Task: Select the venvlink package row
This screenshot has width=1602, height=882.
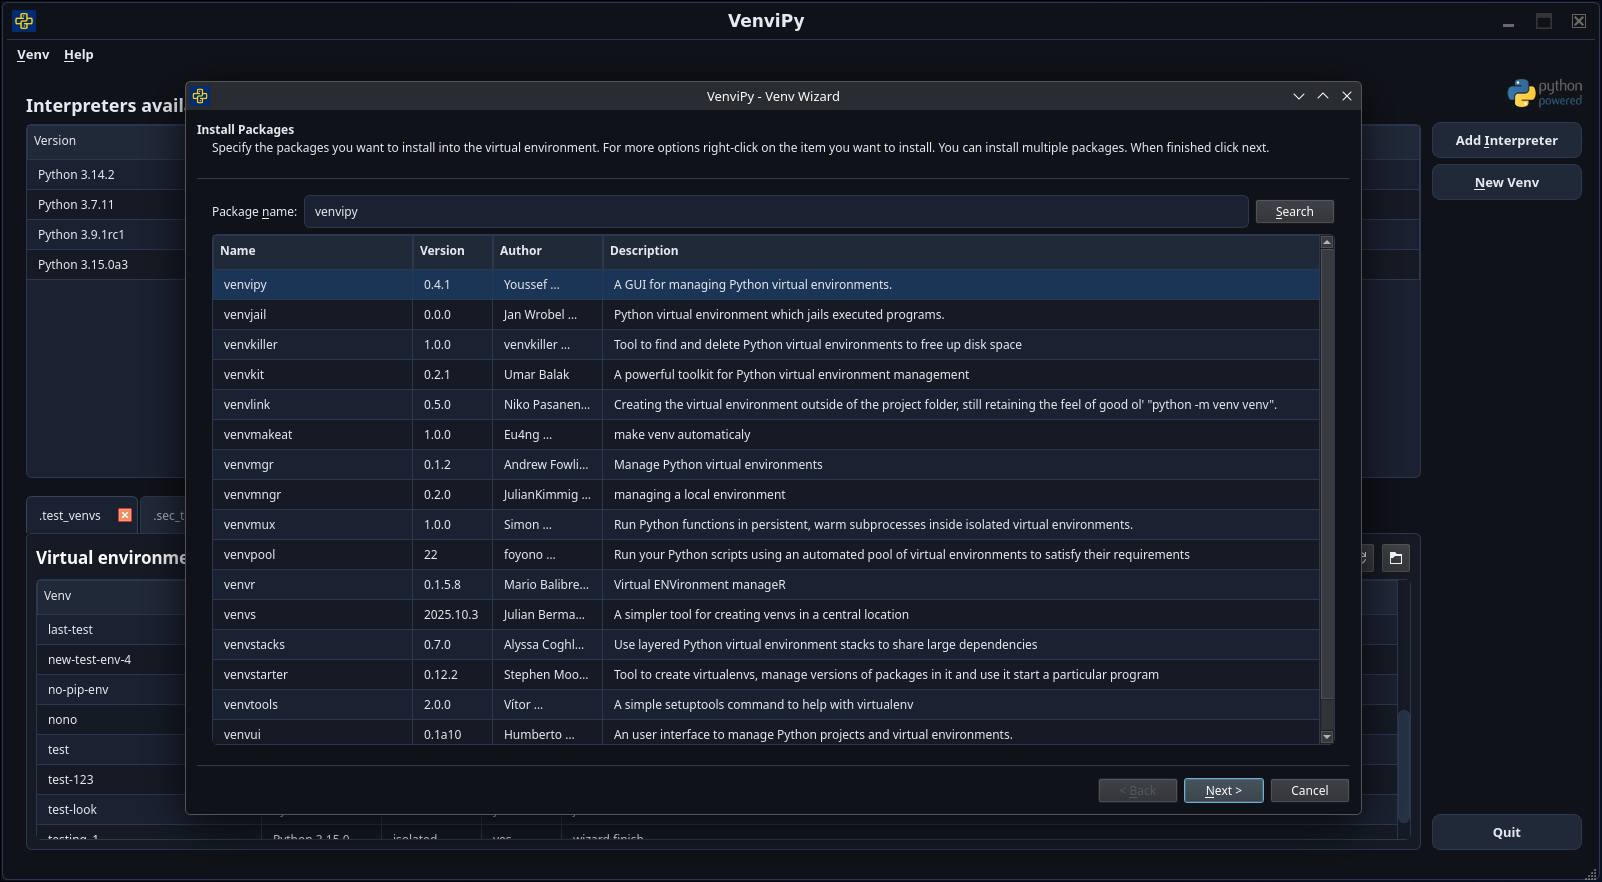Action: pos(766,405)
